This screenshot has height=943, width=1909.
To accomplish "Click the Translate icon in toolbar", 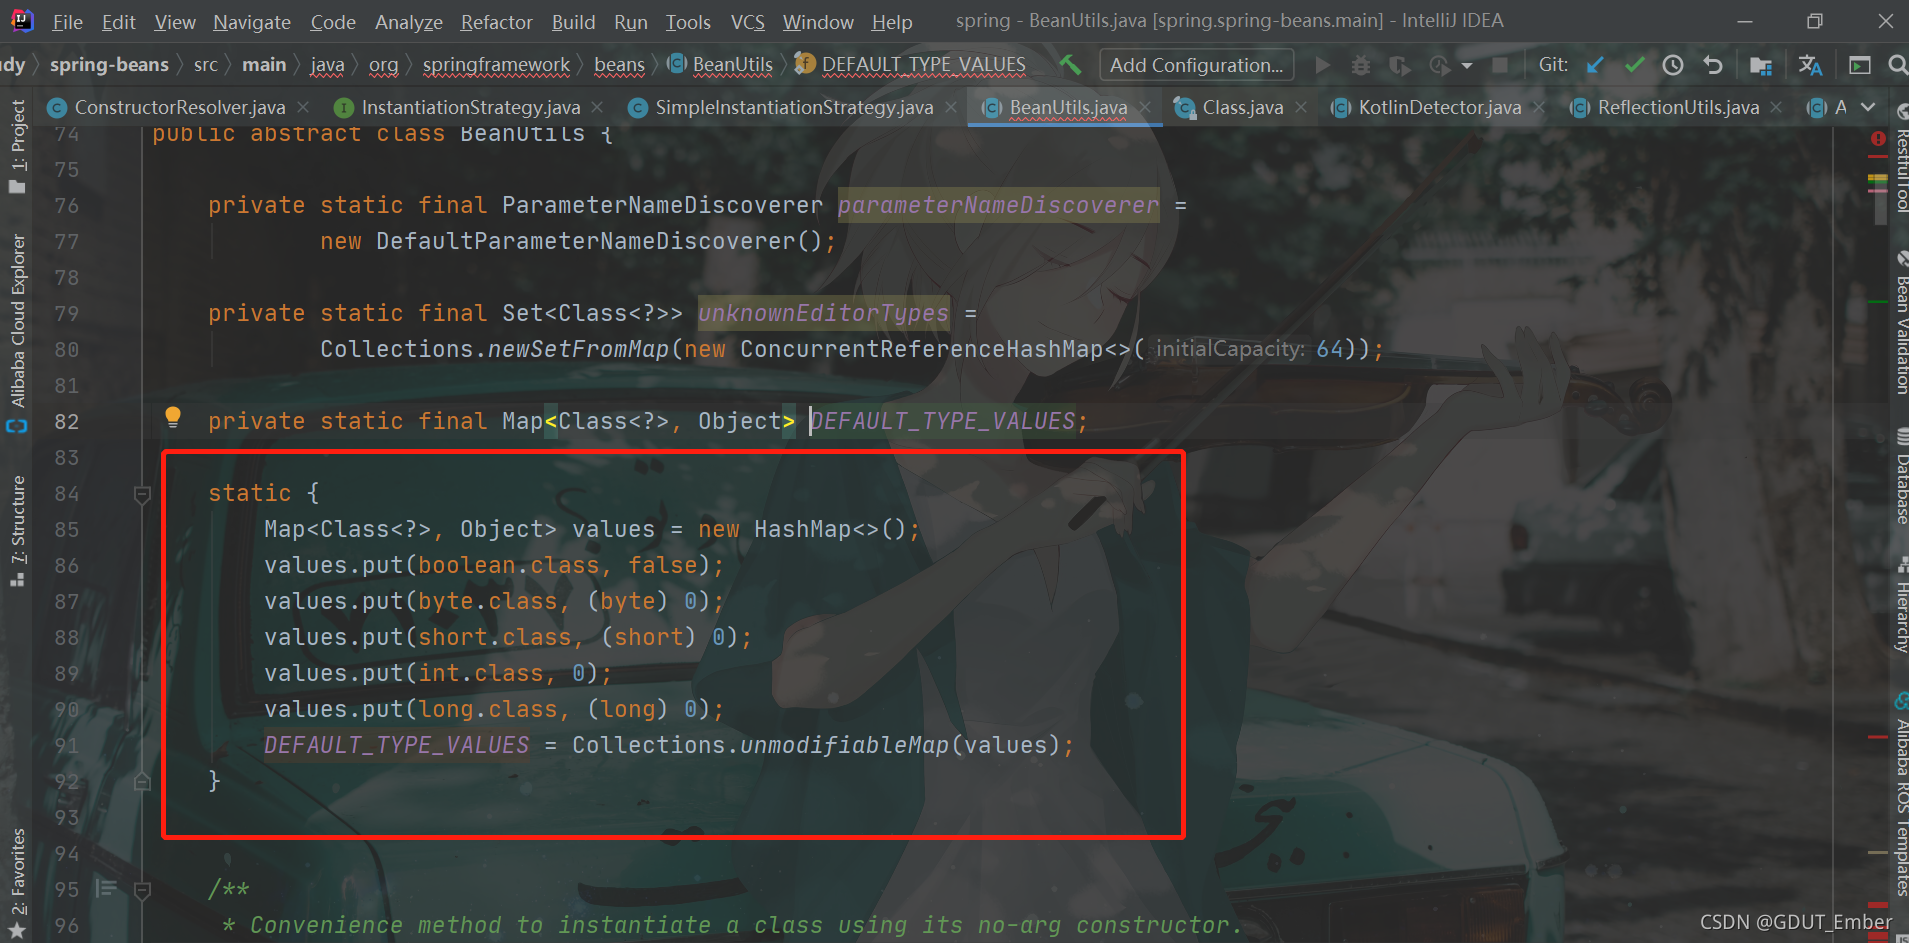I will point(1810,65).
